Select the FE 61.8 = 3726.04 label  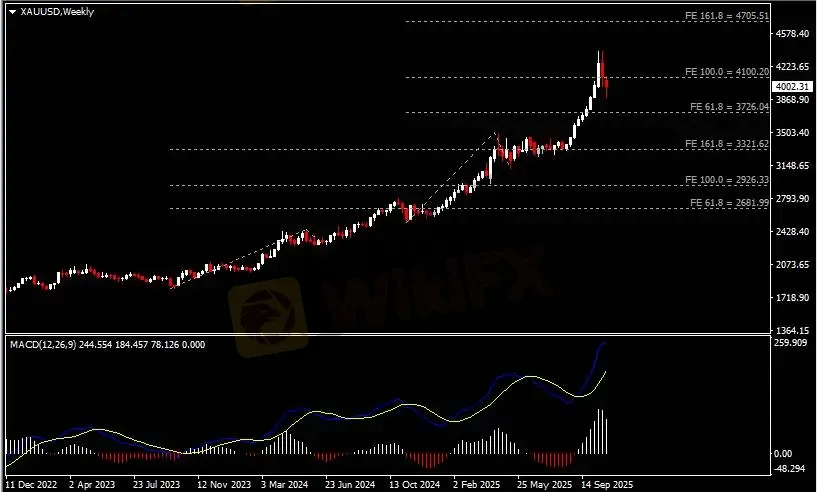pos(729,107)
